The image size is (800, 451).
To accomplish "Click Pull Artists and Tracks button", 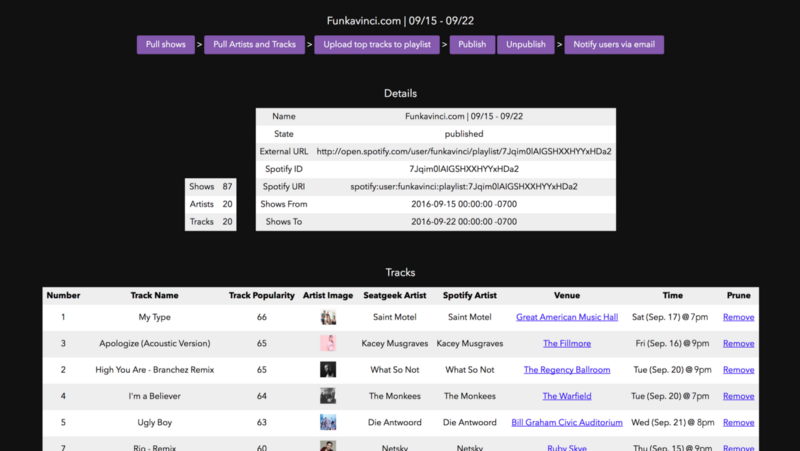I will click(x=254, y=44).
